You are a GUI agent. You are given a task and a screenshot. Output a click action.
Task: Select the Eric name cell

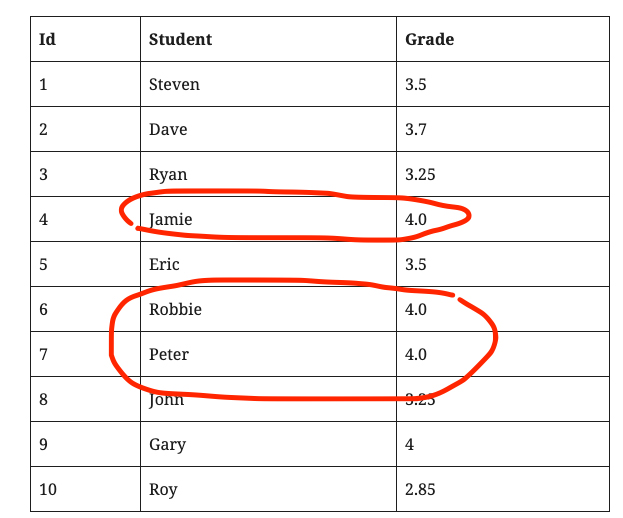268,264
